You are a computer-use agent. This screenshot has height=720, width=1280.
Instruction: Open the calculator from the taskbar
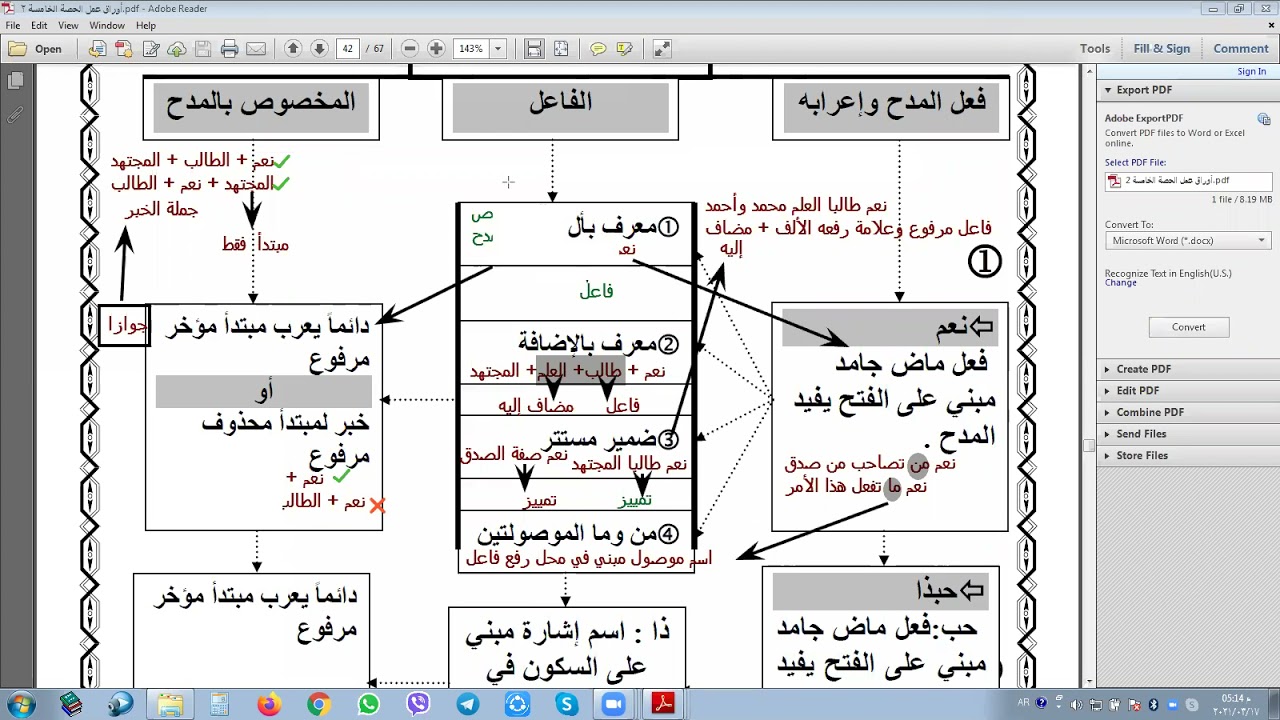pos(219,705)
